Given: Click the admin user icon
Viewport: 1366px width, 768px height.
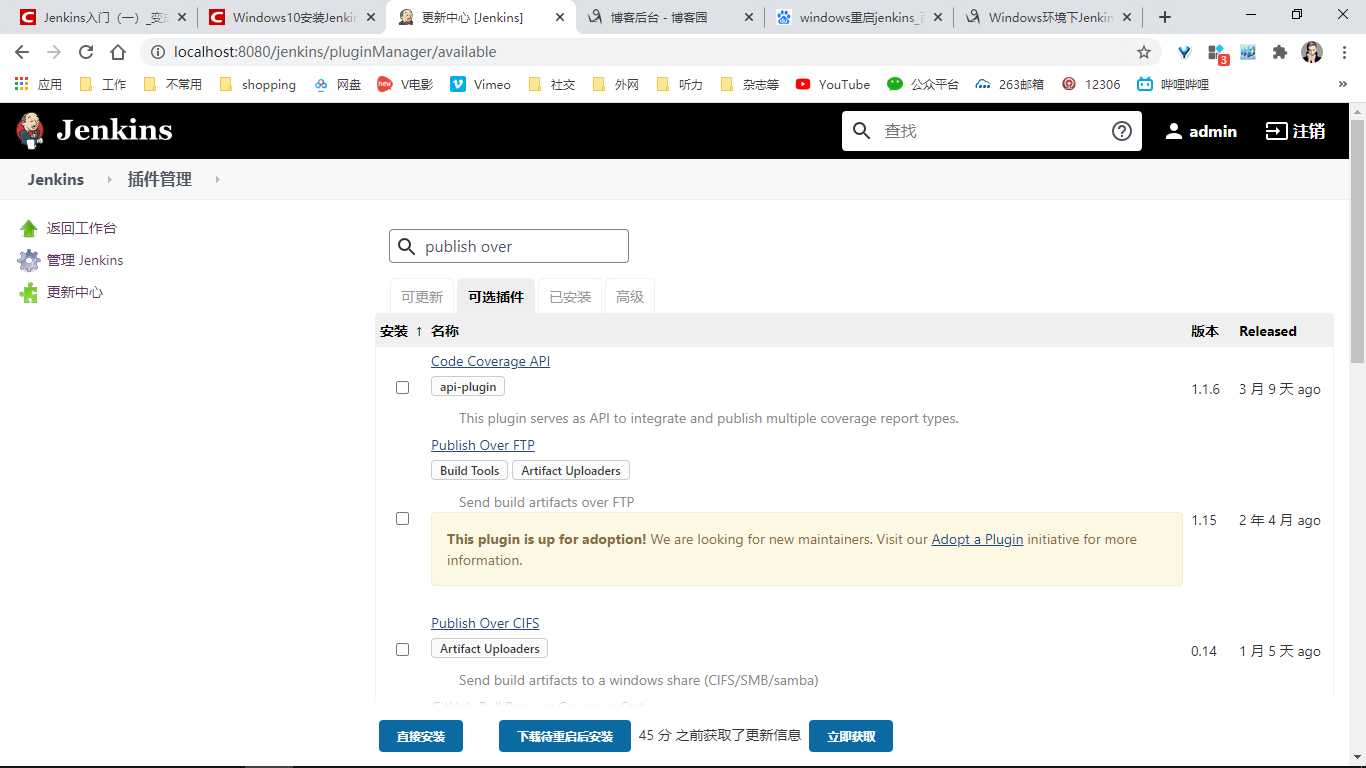Looking at the screenshot, I should 1174,131.
